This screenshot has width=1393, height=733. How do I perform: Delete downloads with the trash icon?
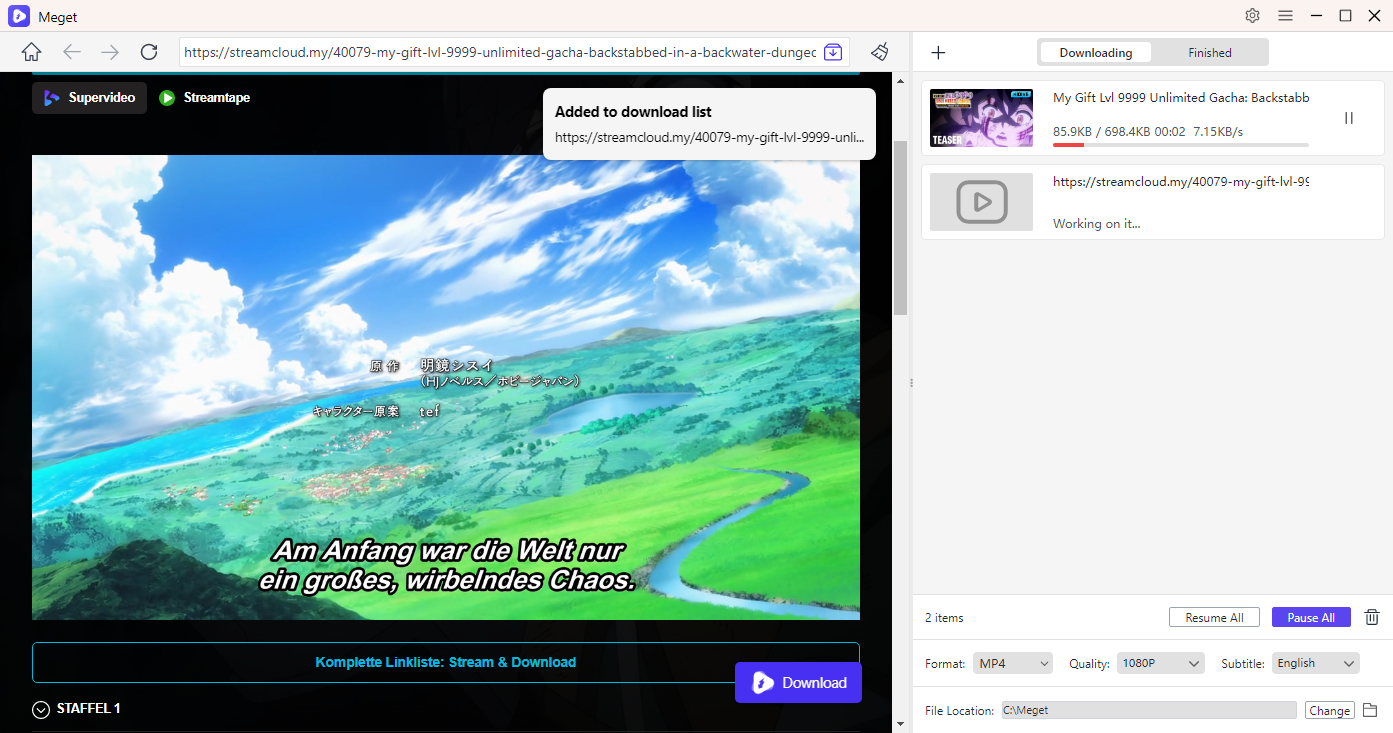click(x=1371, y=617)
